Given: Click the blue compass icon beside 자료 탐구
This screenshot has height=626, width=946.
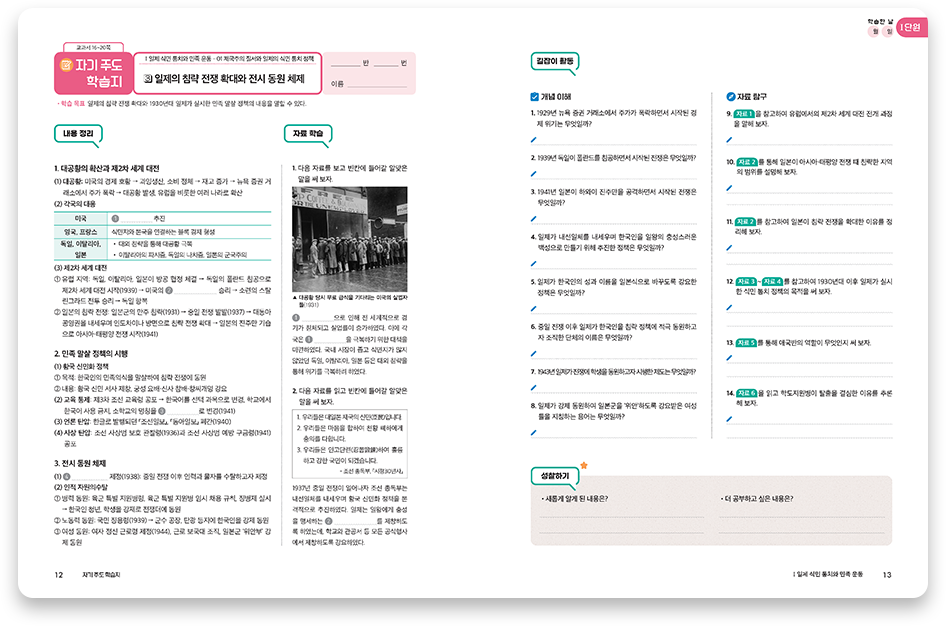Looking at the screenshot, I should [731, 96].
